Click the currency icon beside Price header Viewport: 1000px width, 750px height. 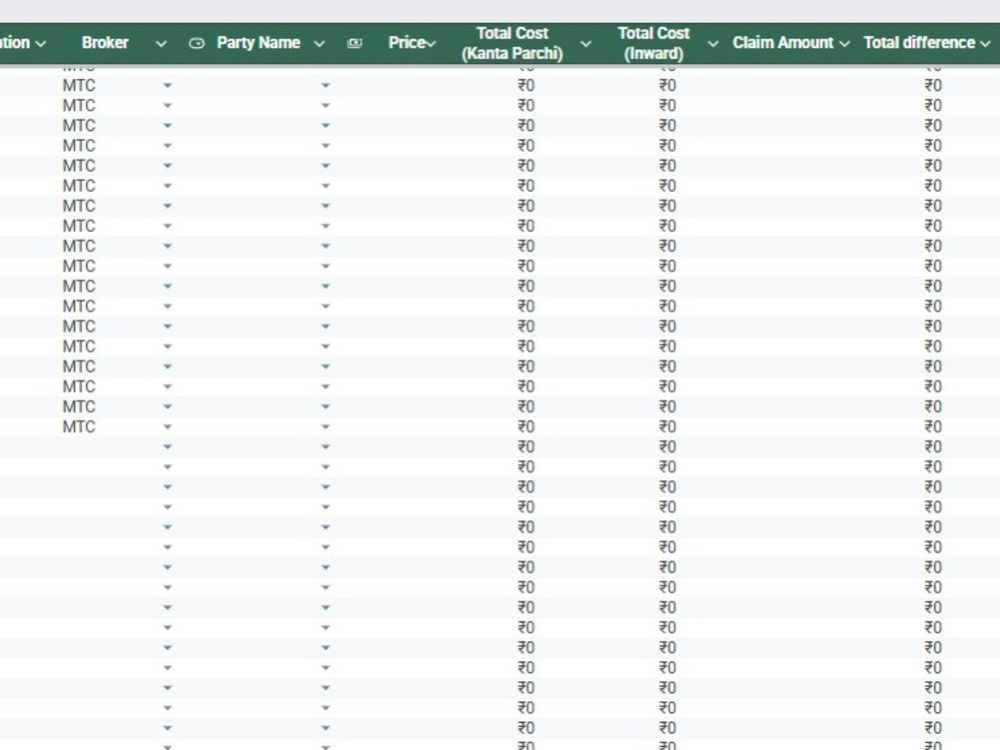click(355, 43)
